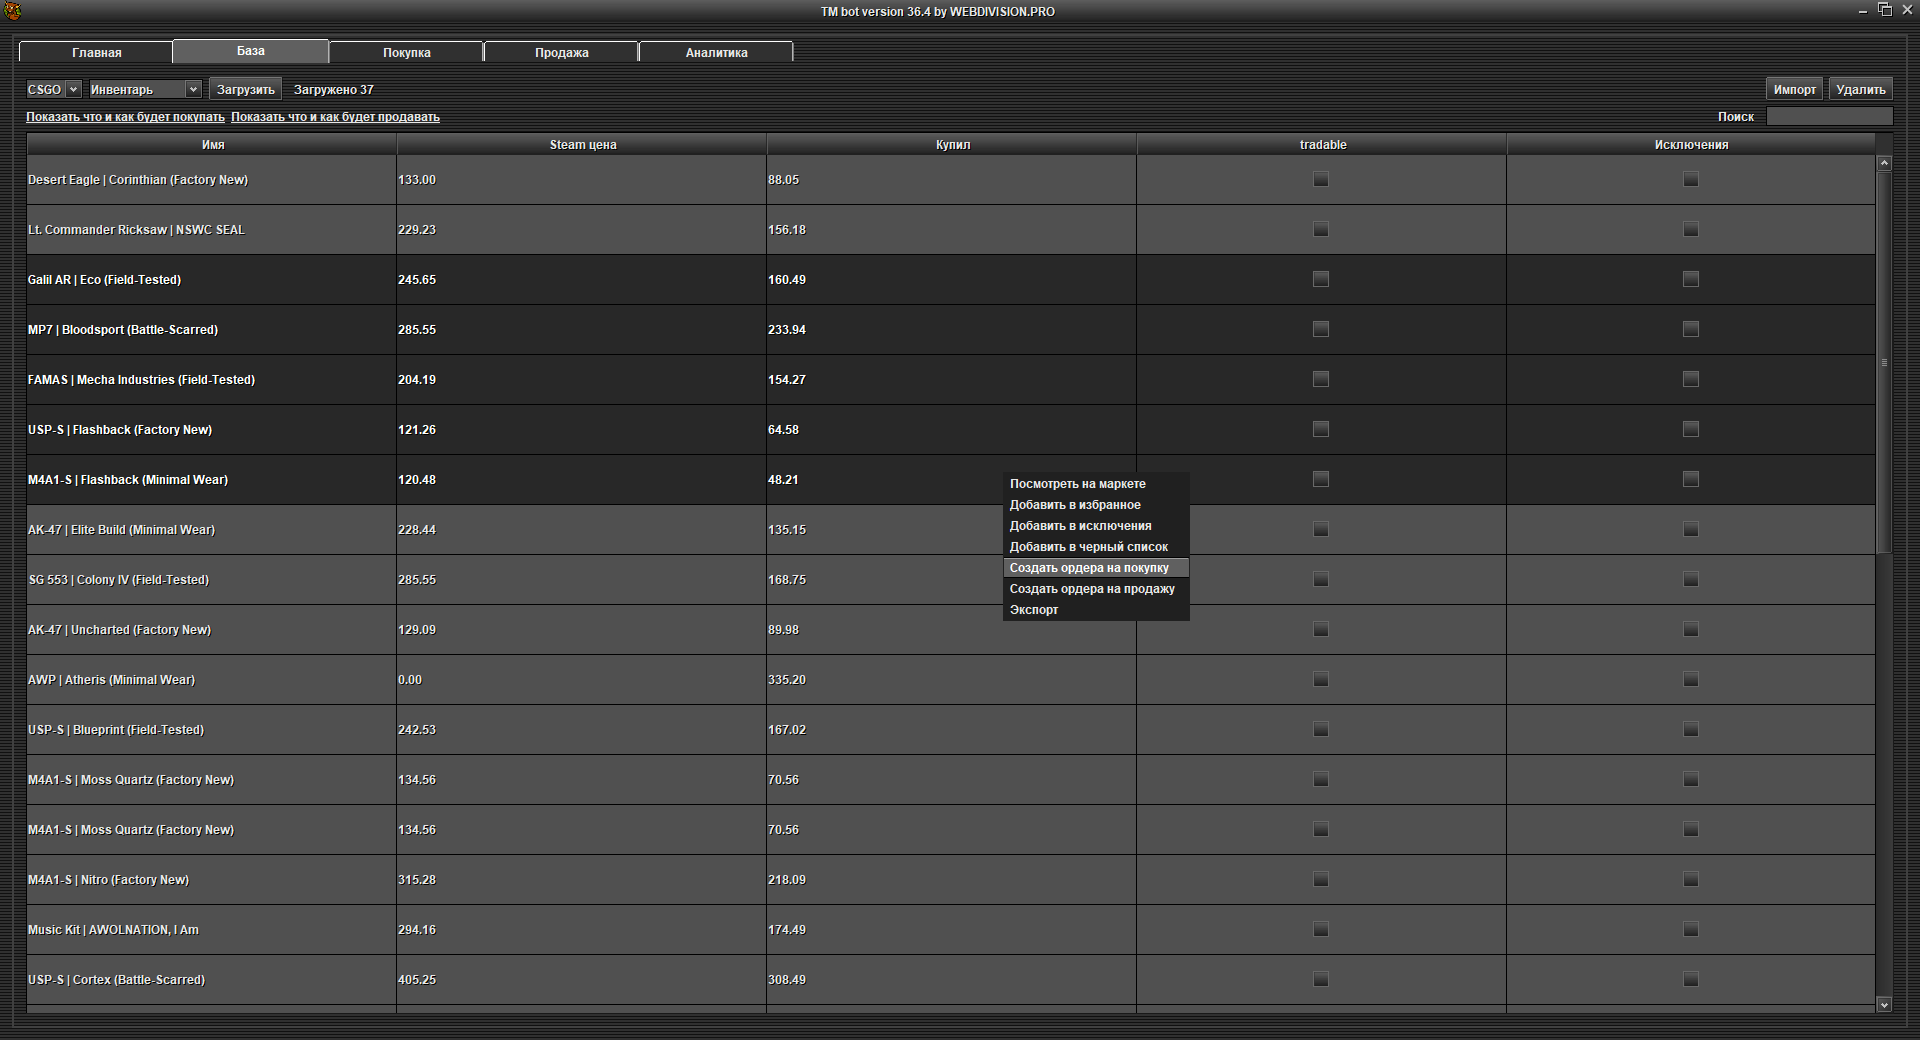Switch to the Покупка tab
The width and height of the screenshot is (1920, 1040).
(406, 52)
